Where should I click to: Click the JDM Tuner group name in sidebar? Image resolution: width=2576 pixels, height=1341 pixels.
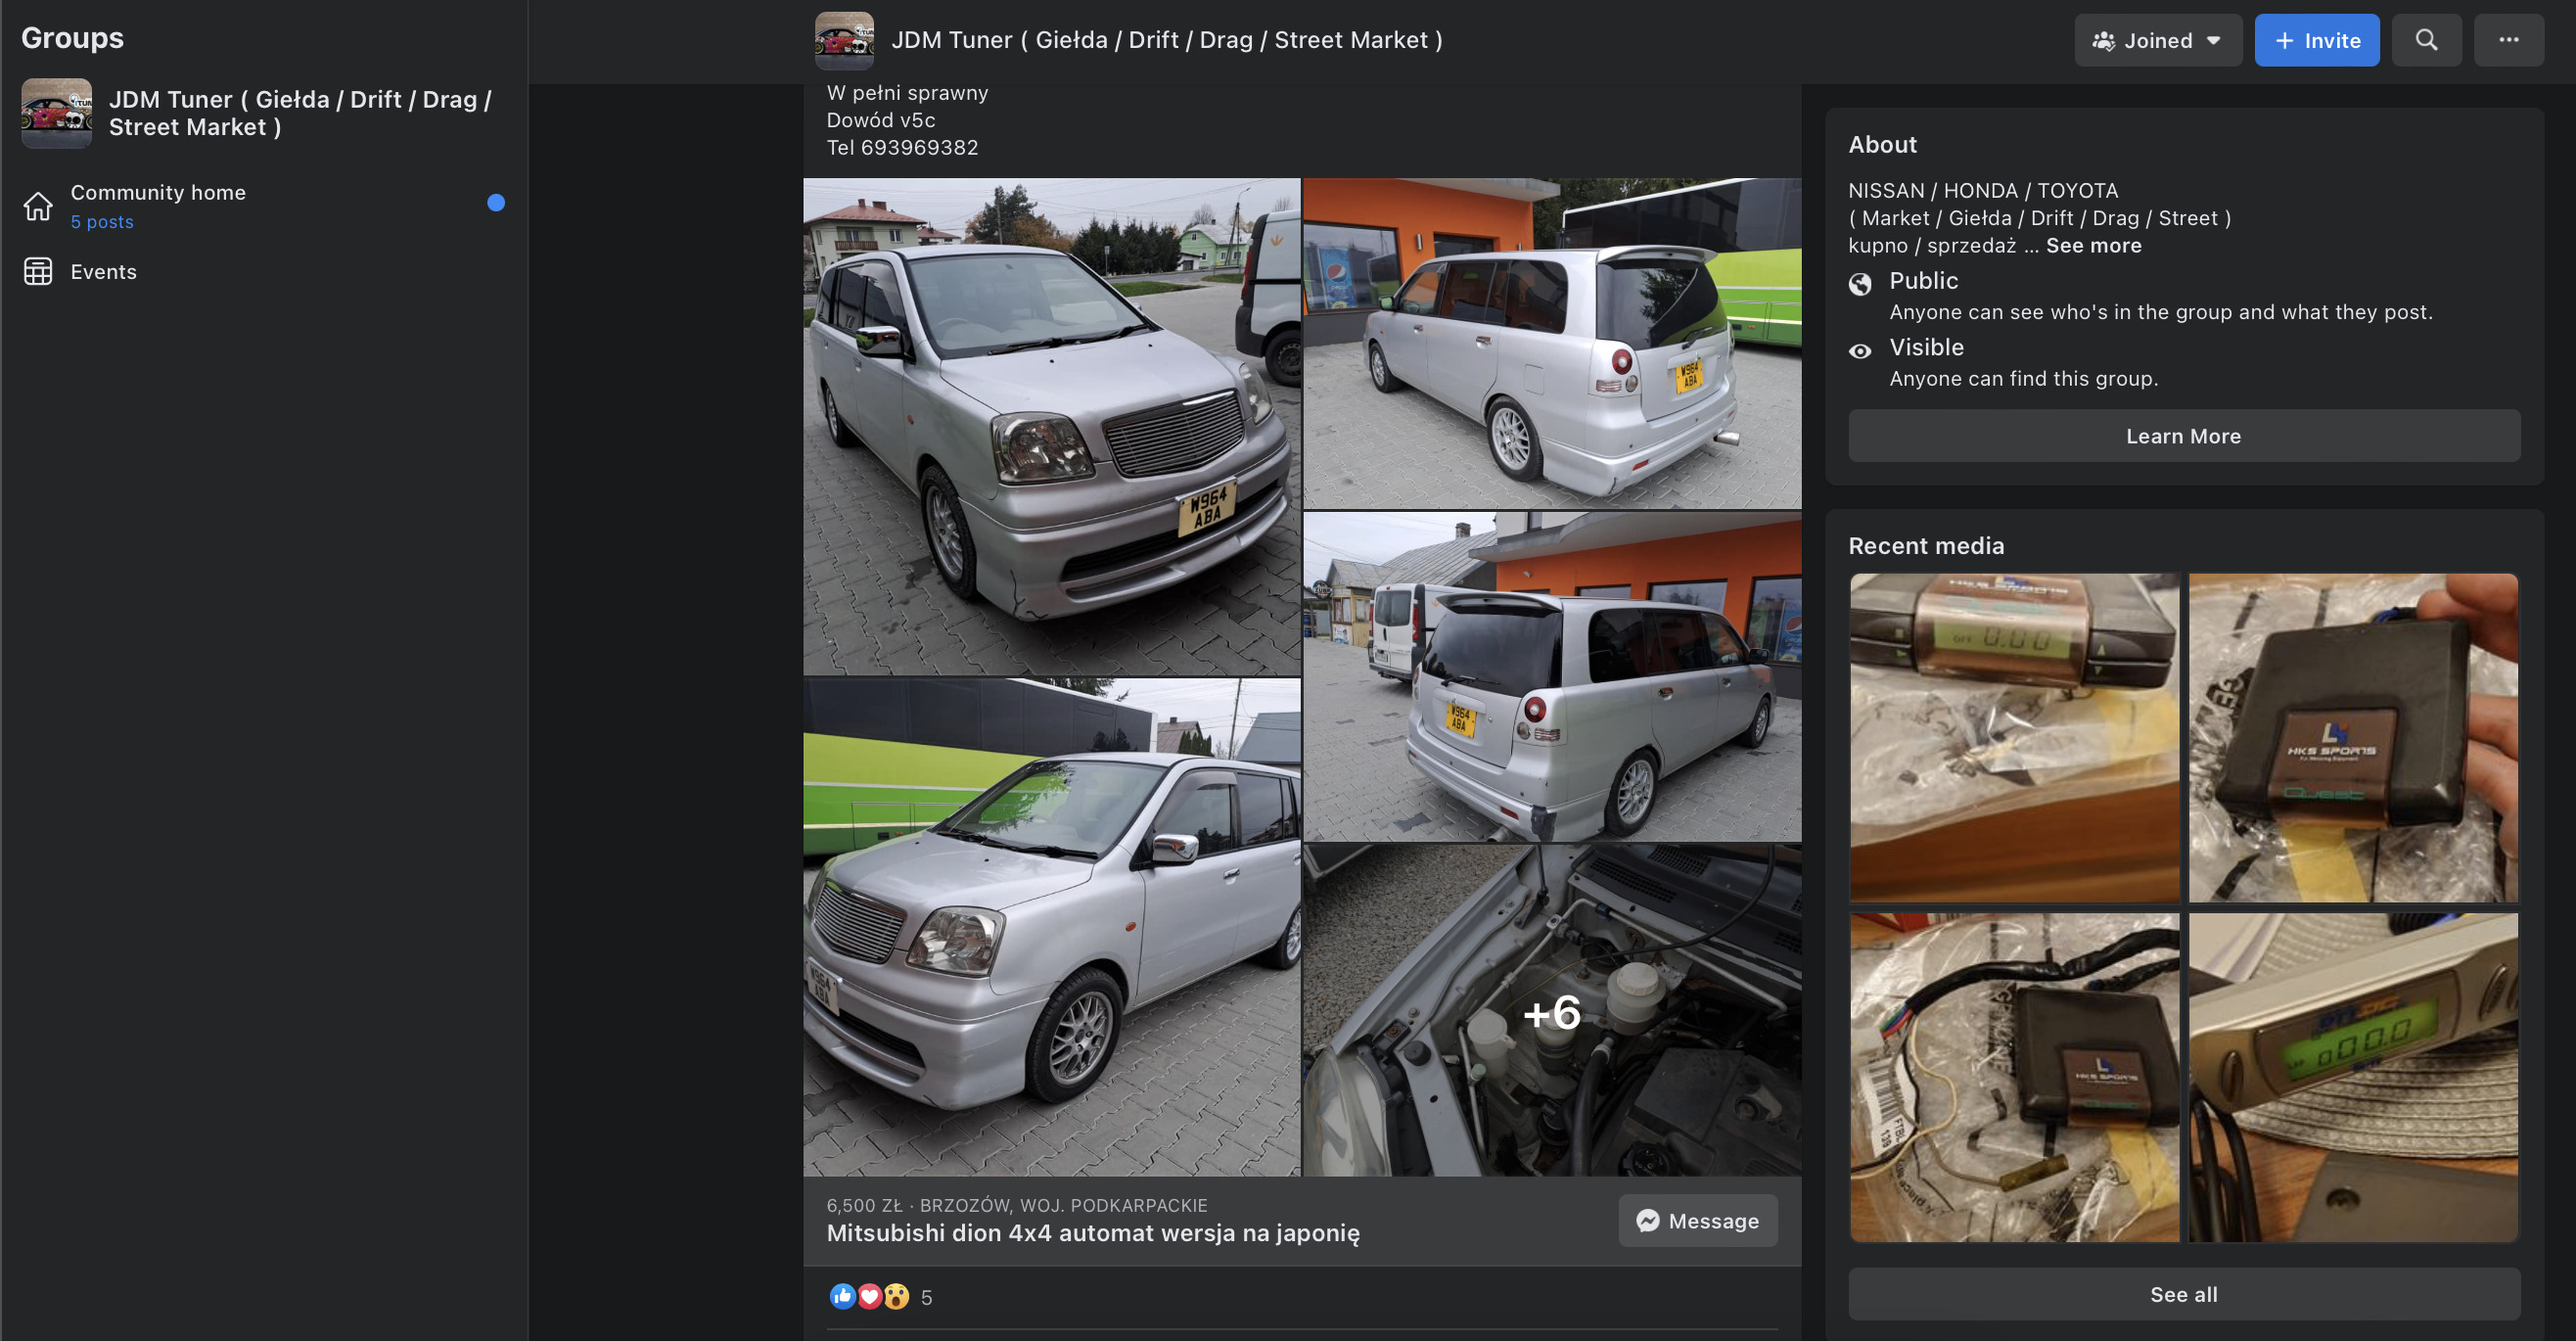pos(300,113)
